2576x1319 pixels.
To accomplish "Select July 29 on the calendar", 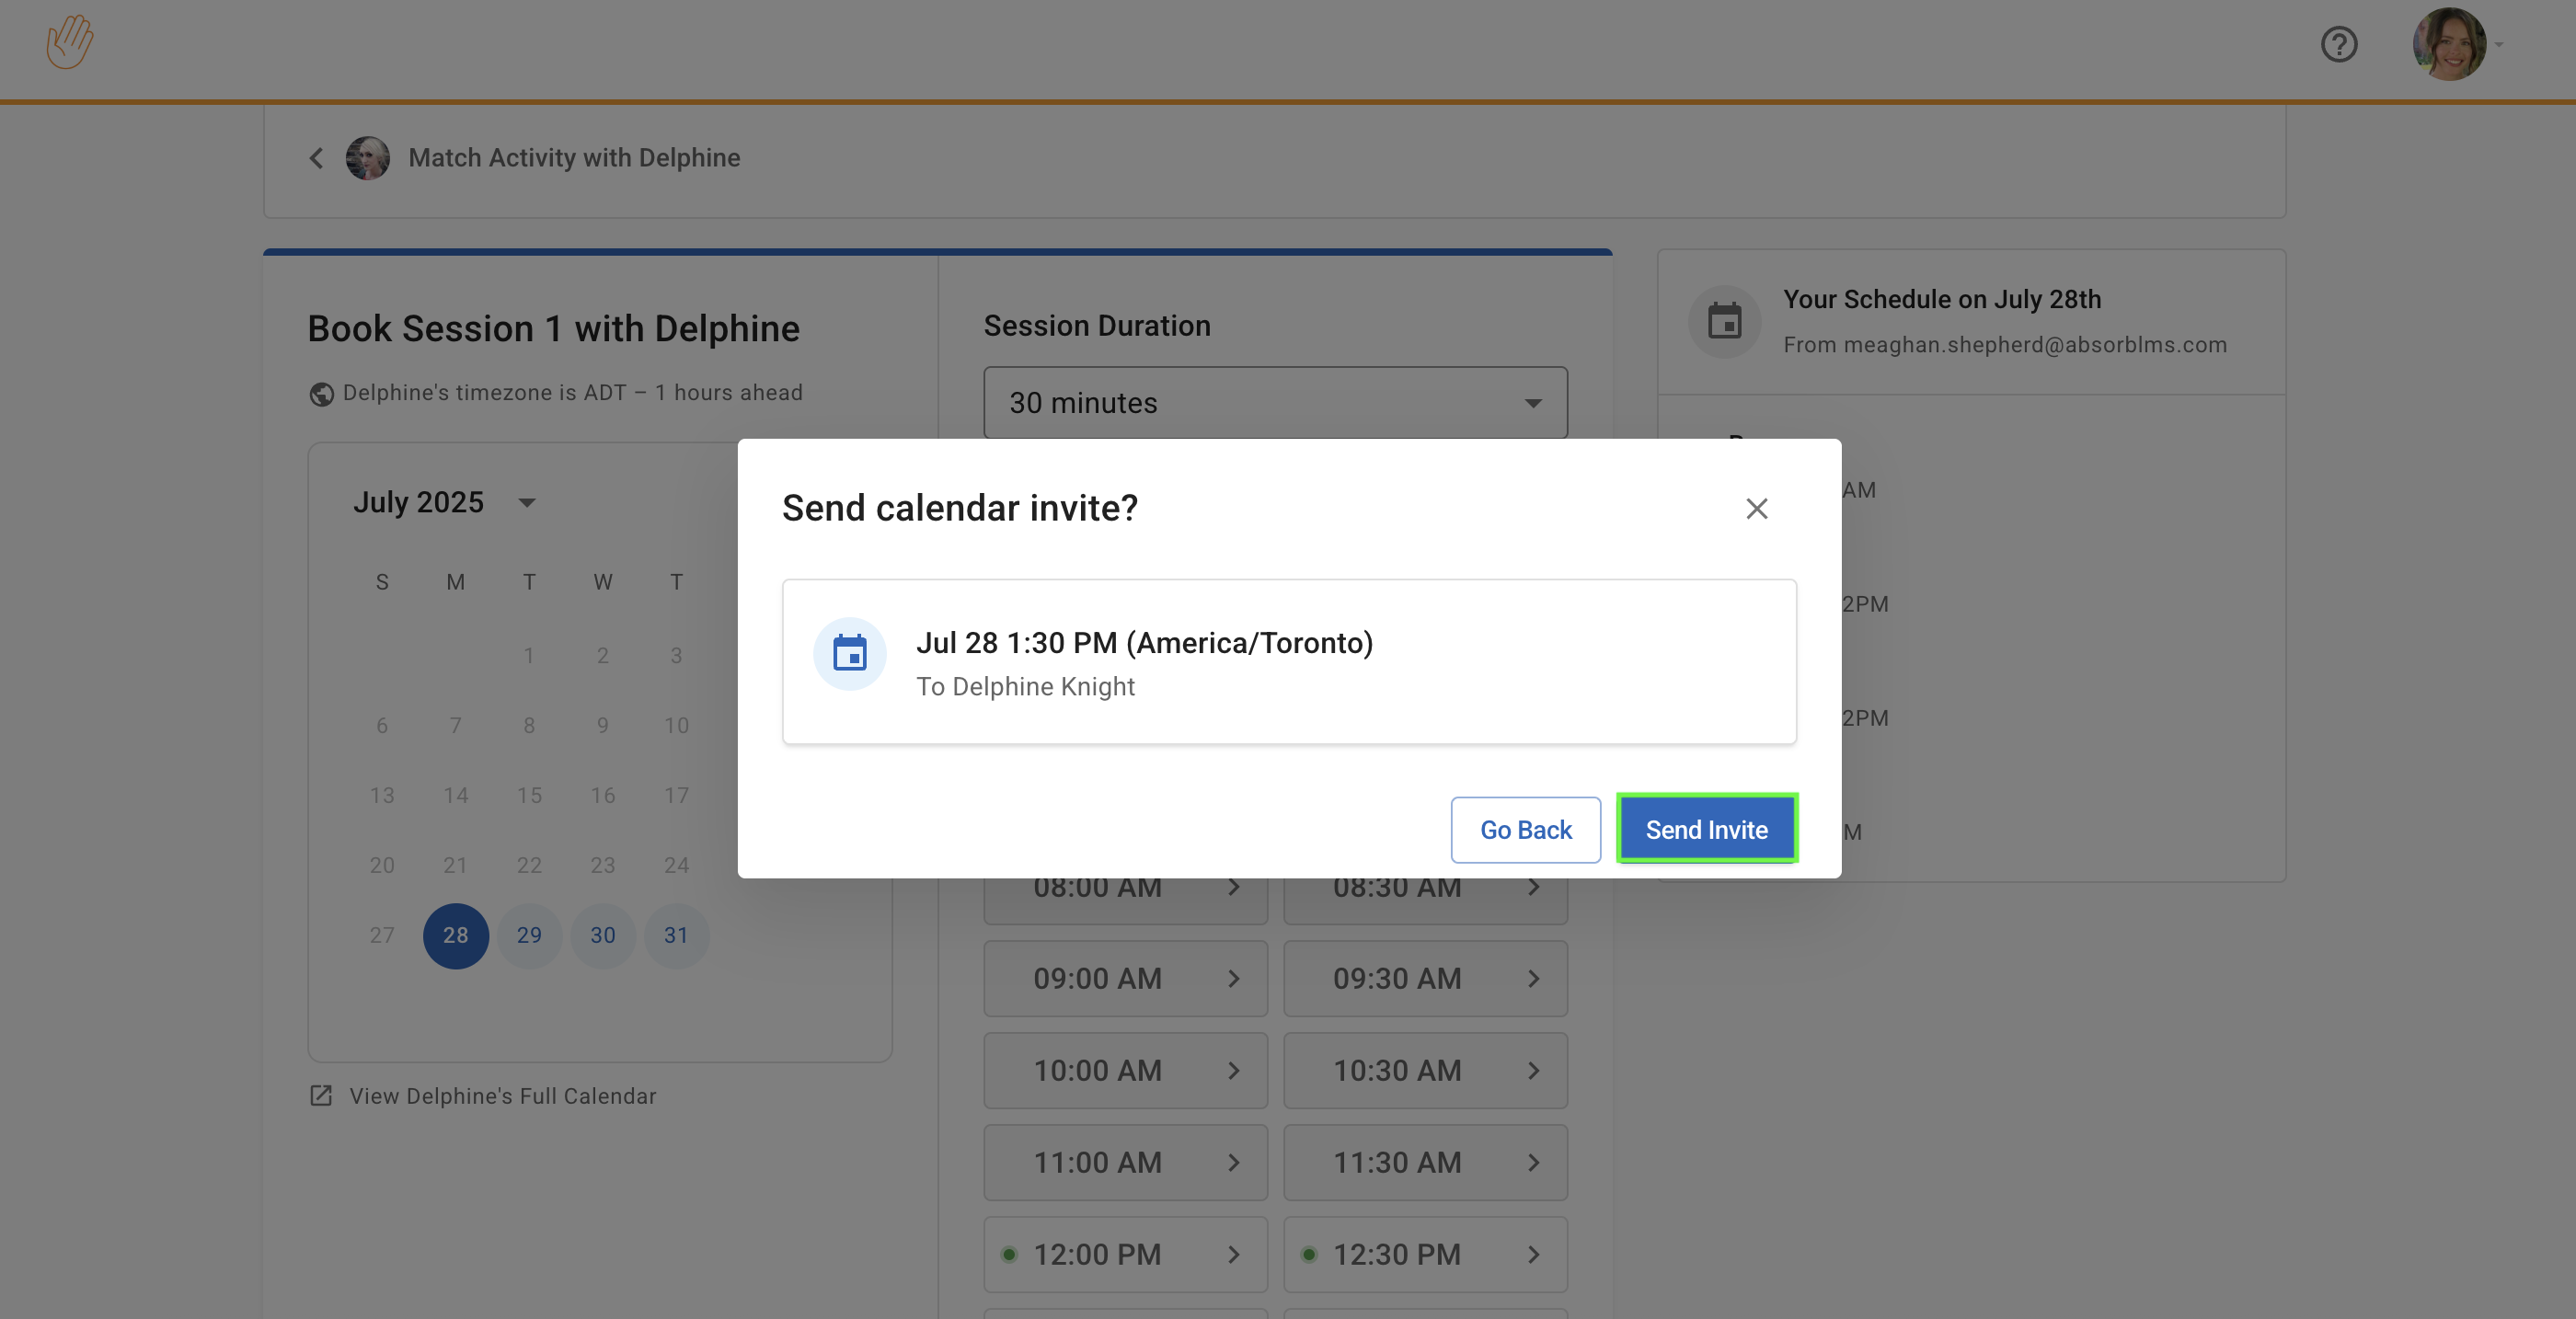I will pyautogui.click(x=529, y=935).
